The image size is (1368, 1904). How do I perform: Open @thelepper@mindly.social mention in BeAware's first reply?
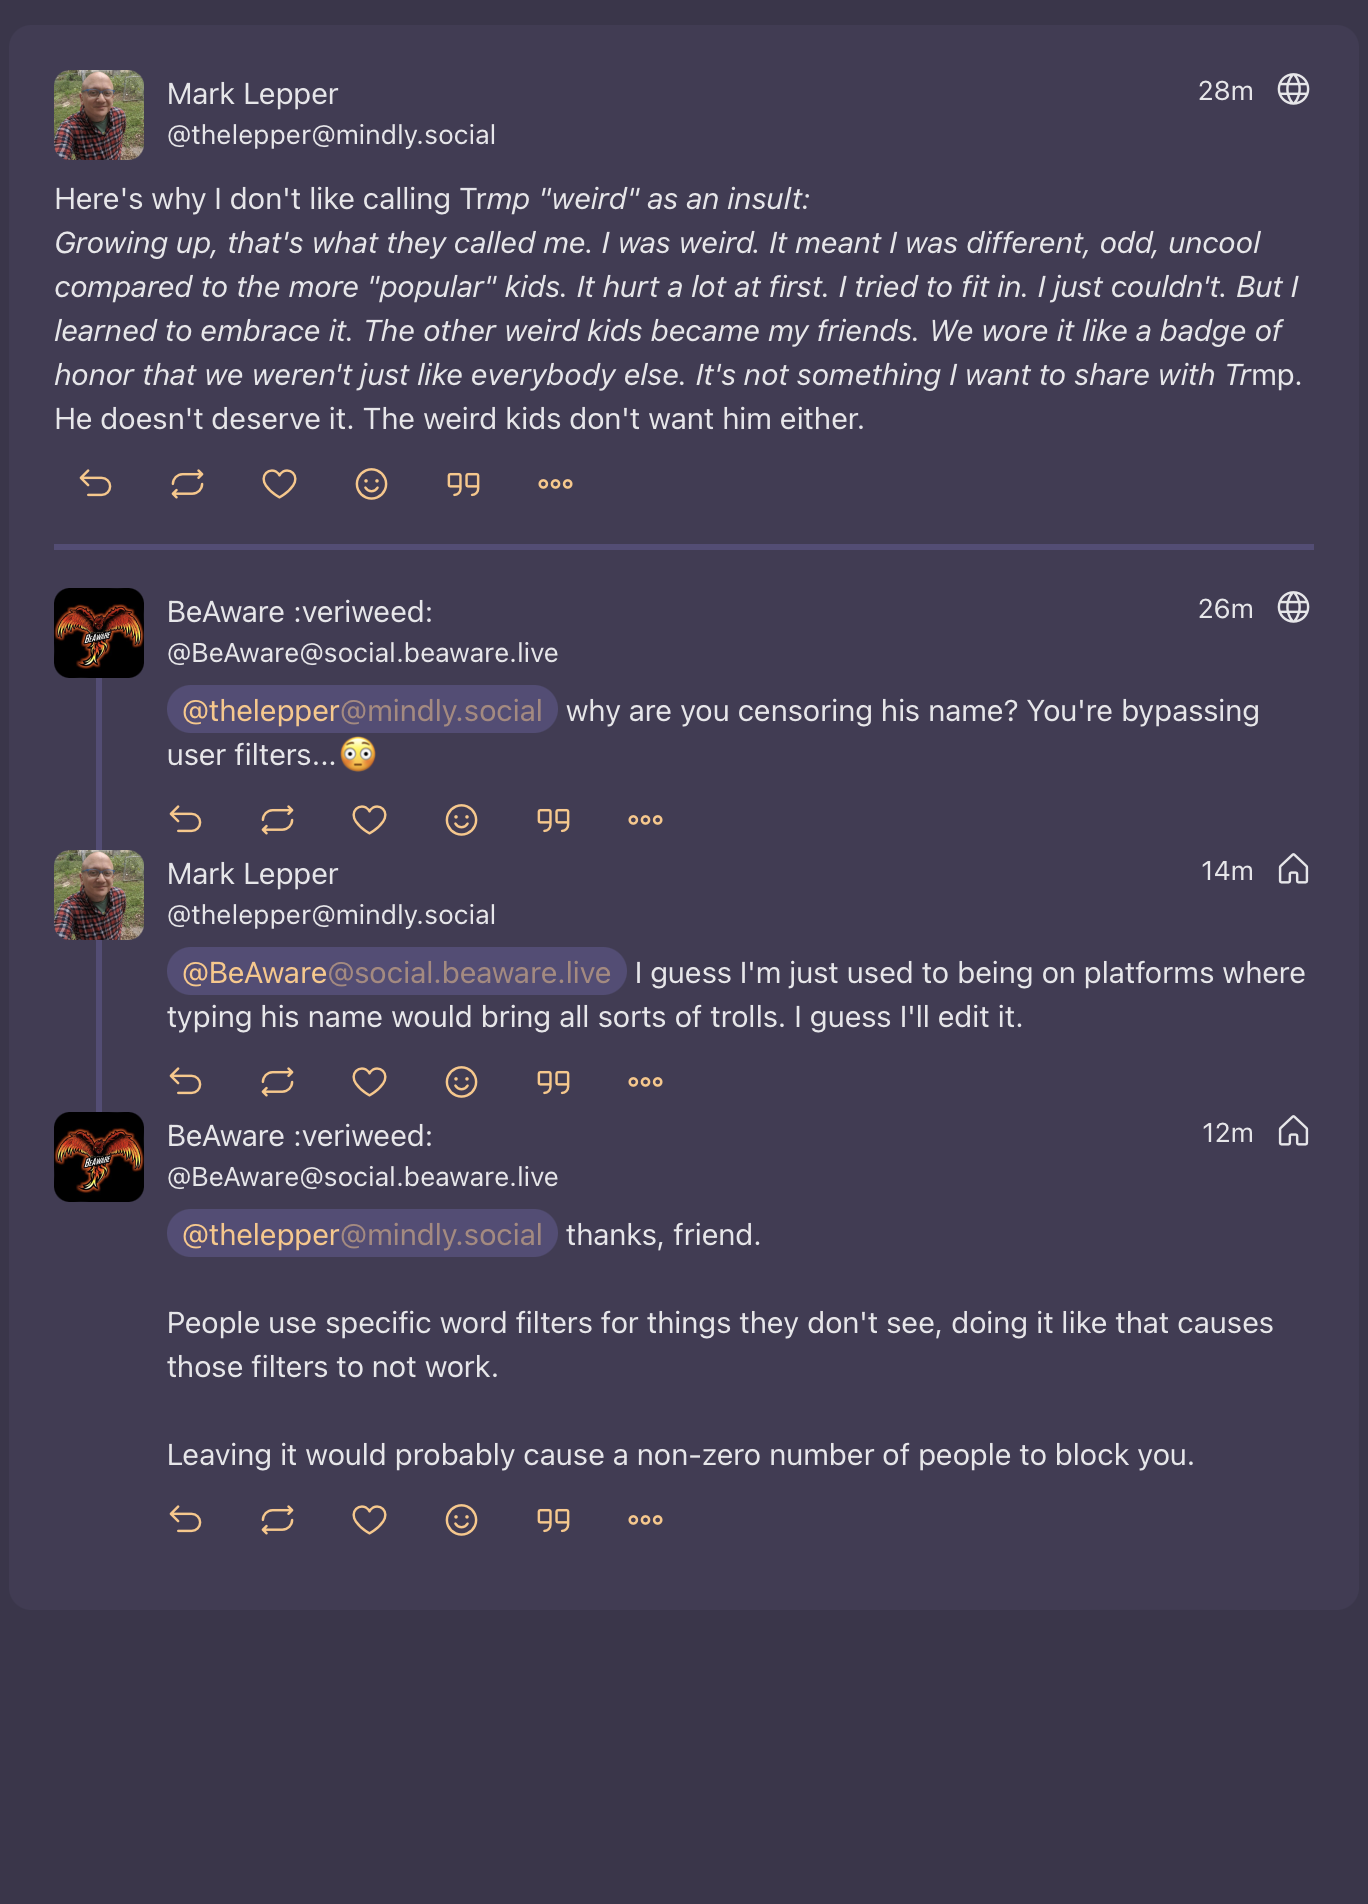tap(362, 710)
